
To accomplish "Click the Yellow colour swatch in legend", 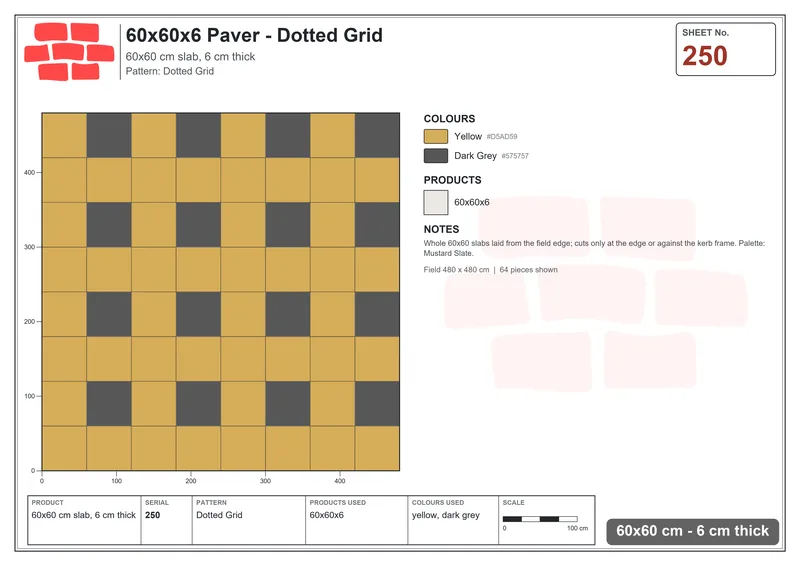I will point(436,136).
